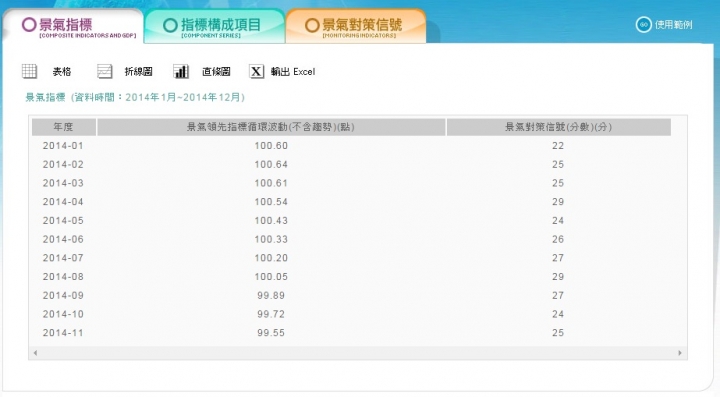Screen dimensions: 720x397
Task: Click the table grid icon
Action: coord(29,71)
